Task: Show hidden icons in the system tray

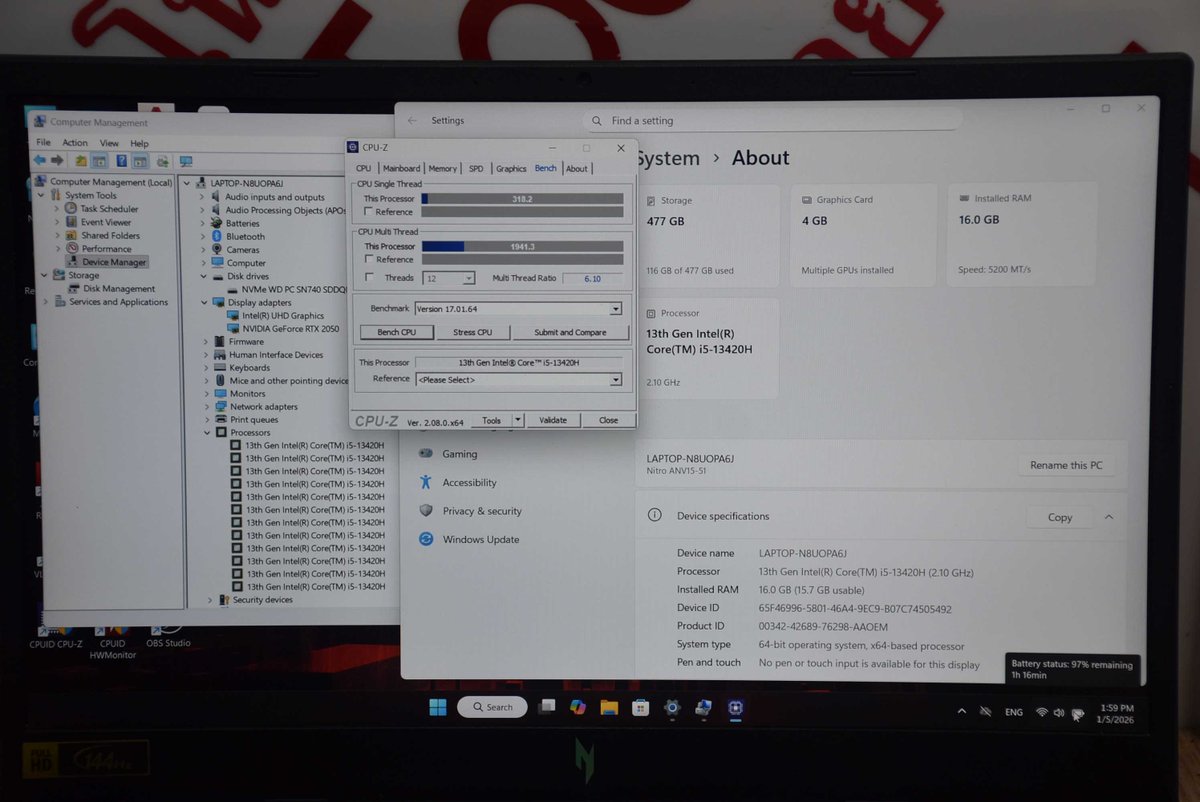Action: 962,712
